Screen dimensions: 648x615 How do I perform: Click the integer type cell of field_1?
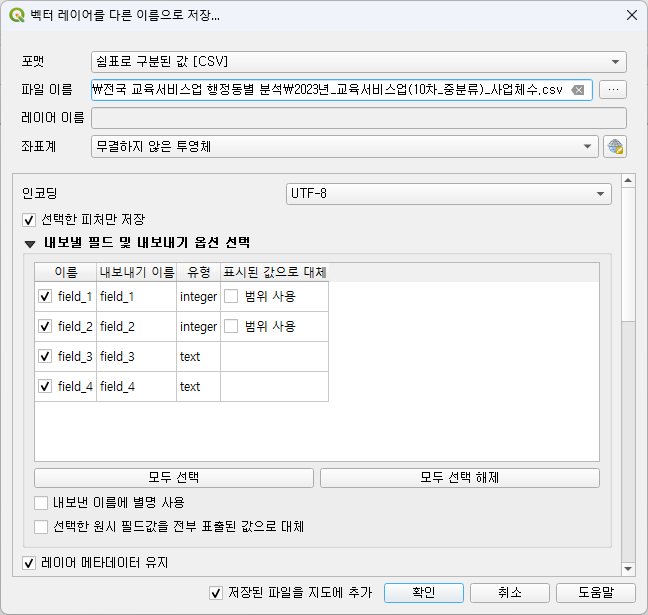click(198, 297)
